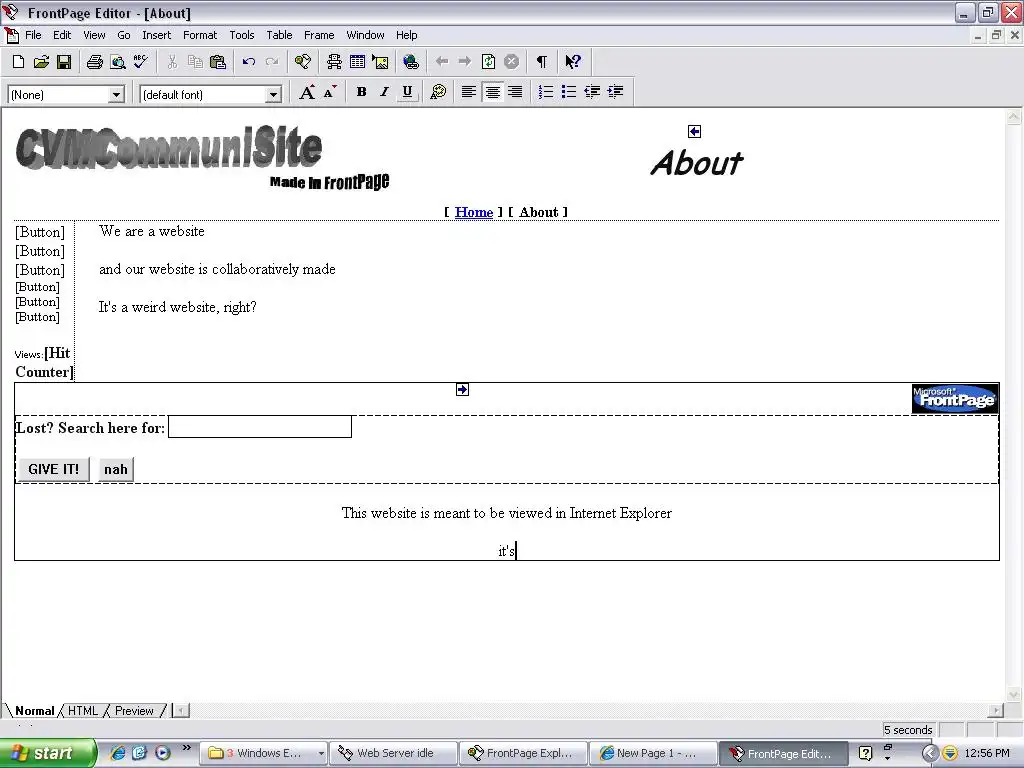Launch Internet Explorer from quick launch
This screenshot has height=768, width=1024.
(118, 753)
